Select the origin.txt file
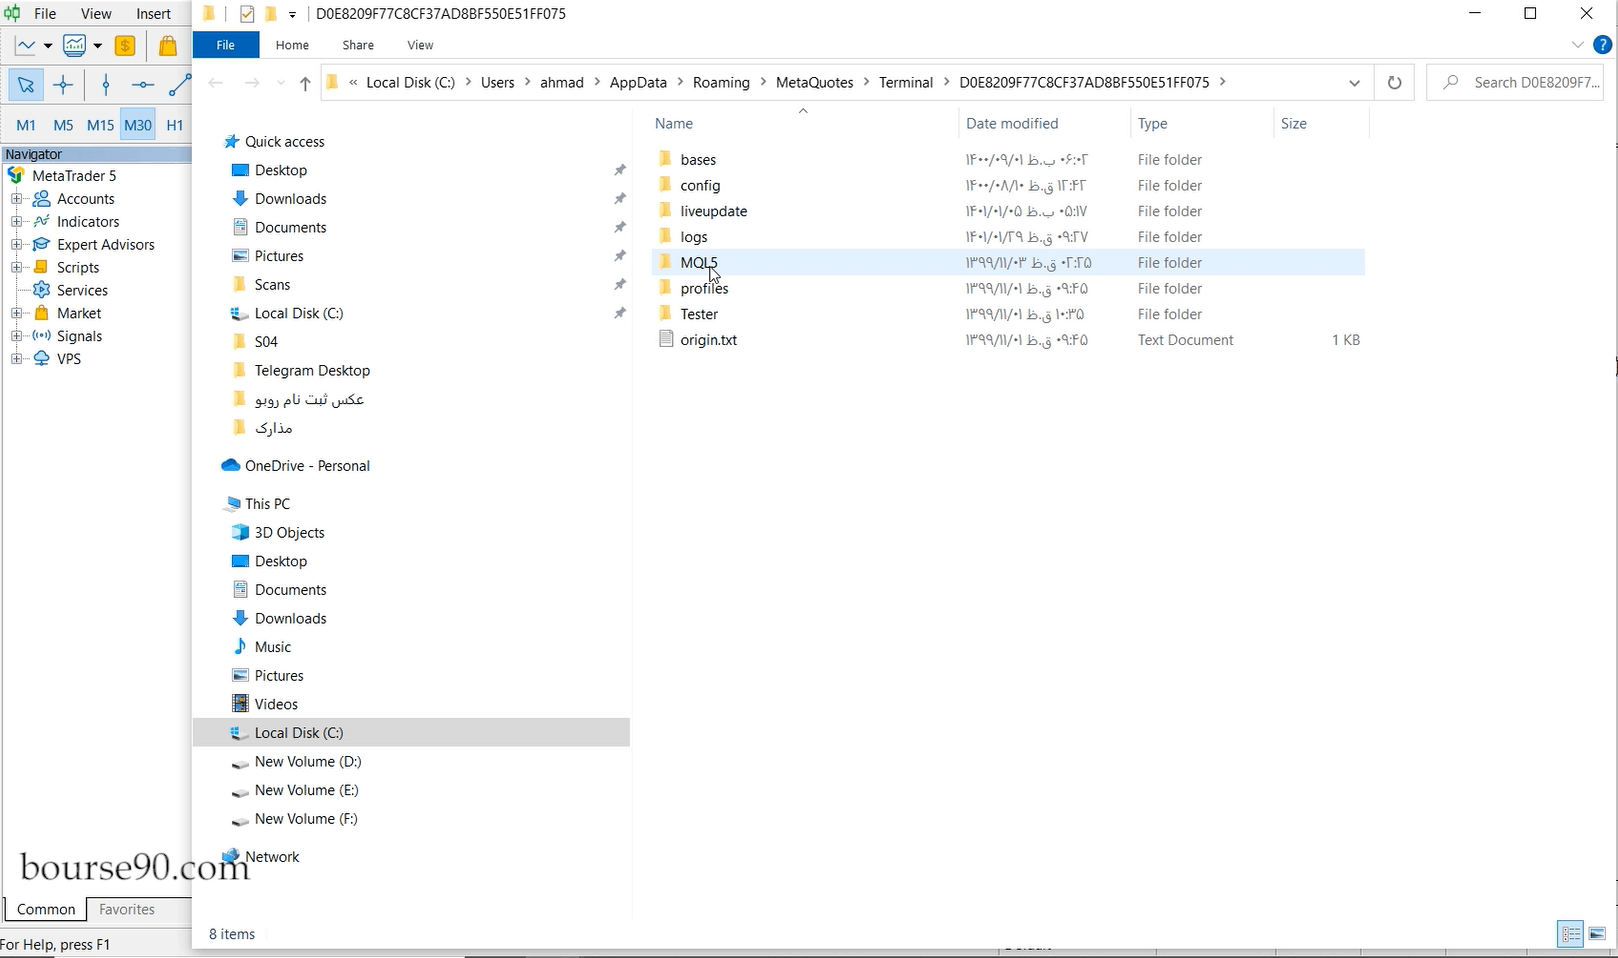Screen dimensions: 1618x958 708,340
